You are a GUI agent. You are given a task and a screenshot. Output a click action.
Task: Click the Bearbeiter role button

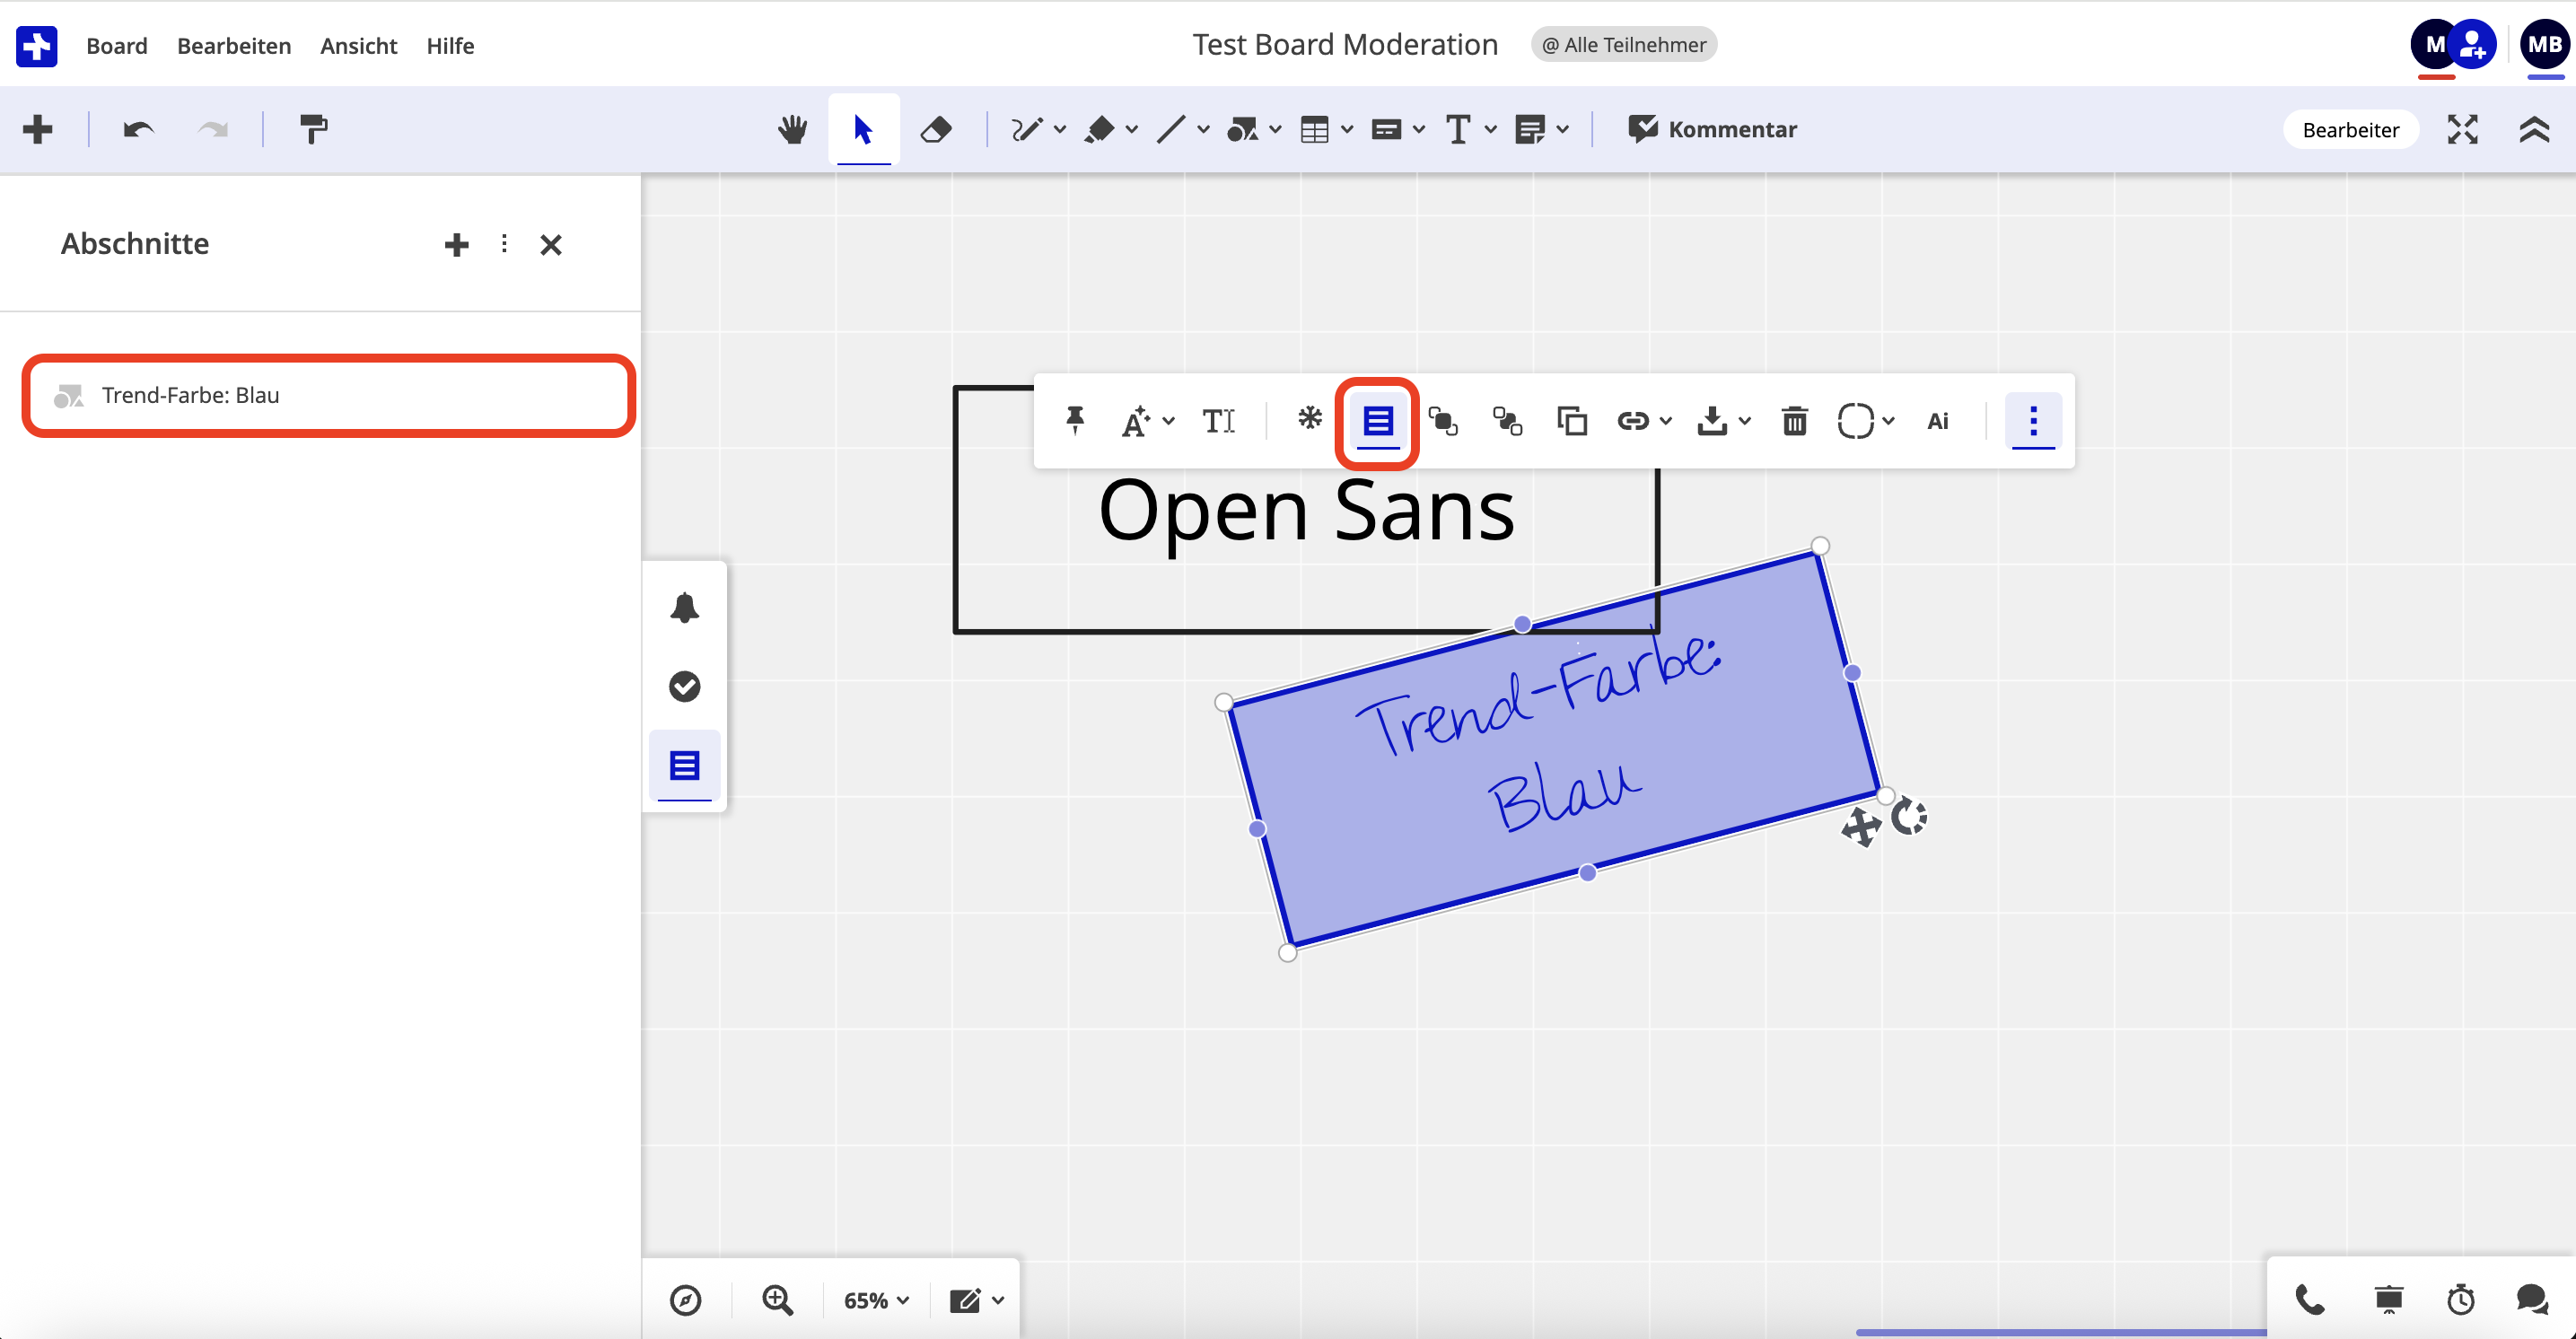(2350, 130)
